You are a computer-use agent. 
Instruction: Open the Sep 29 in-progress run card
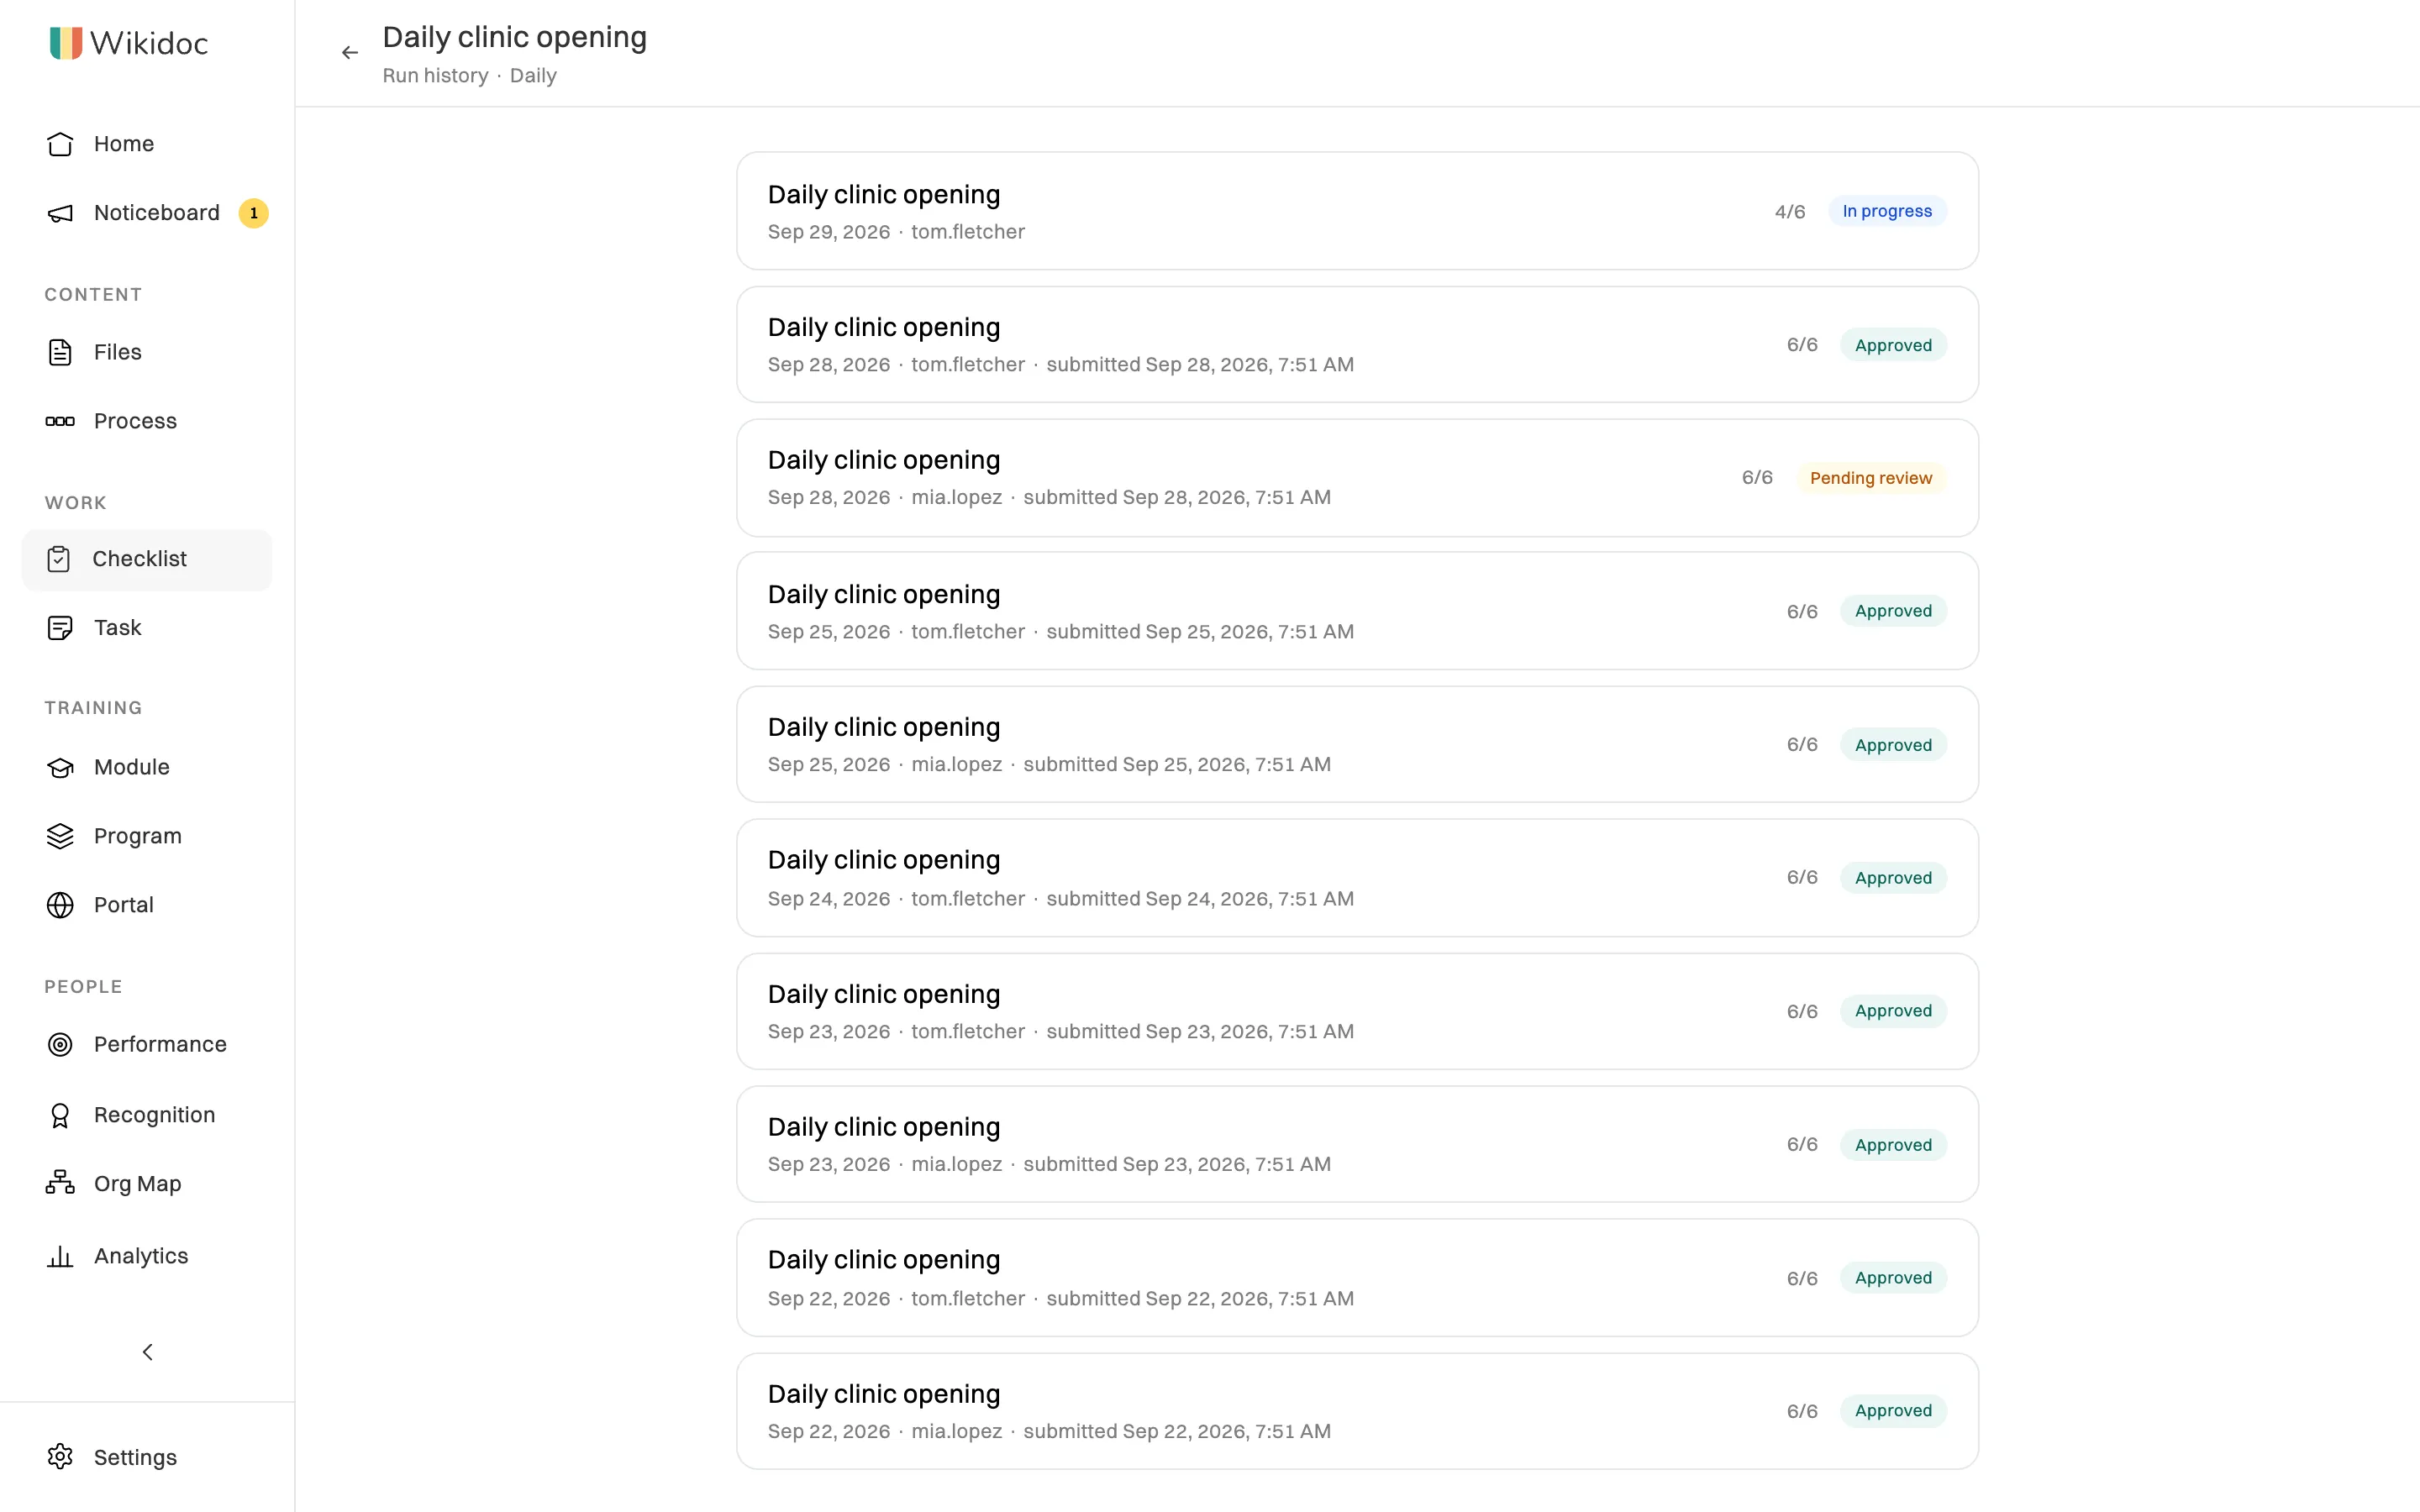[x=1357, y=211]
